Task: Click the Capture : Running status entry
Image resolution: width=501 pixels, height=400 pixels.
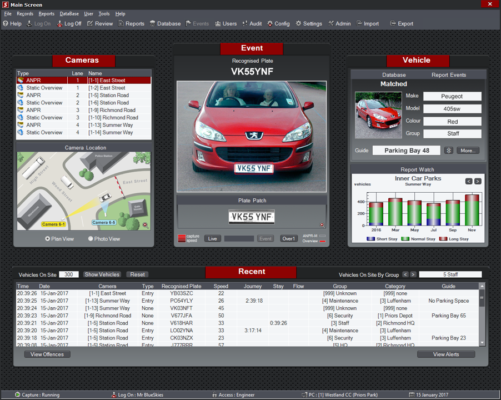Action: [x=37, y=395]
